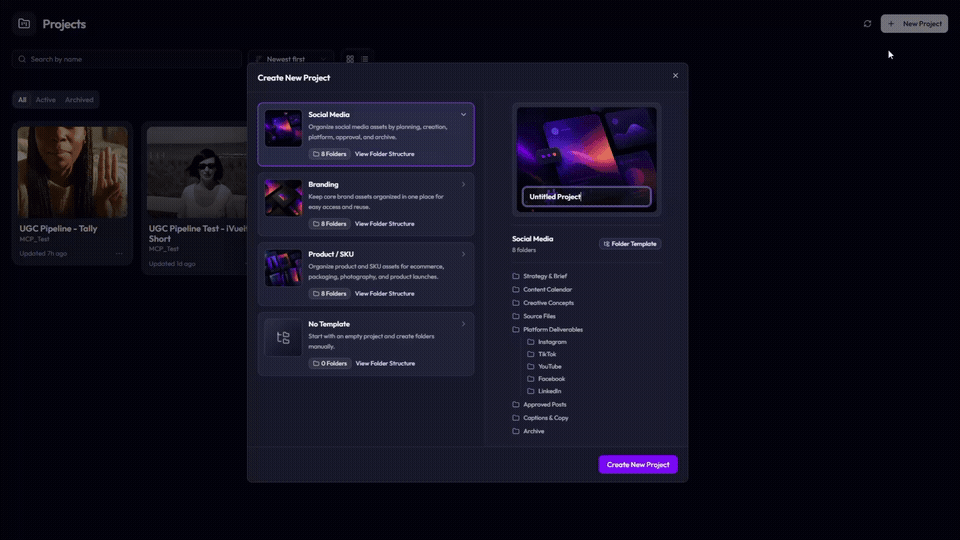Select the Product / SKU template
The width and height of the screenshot is (960, 540).
366,274
